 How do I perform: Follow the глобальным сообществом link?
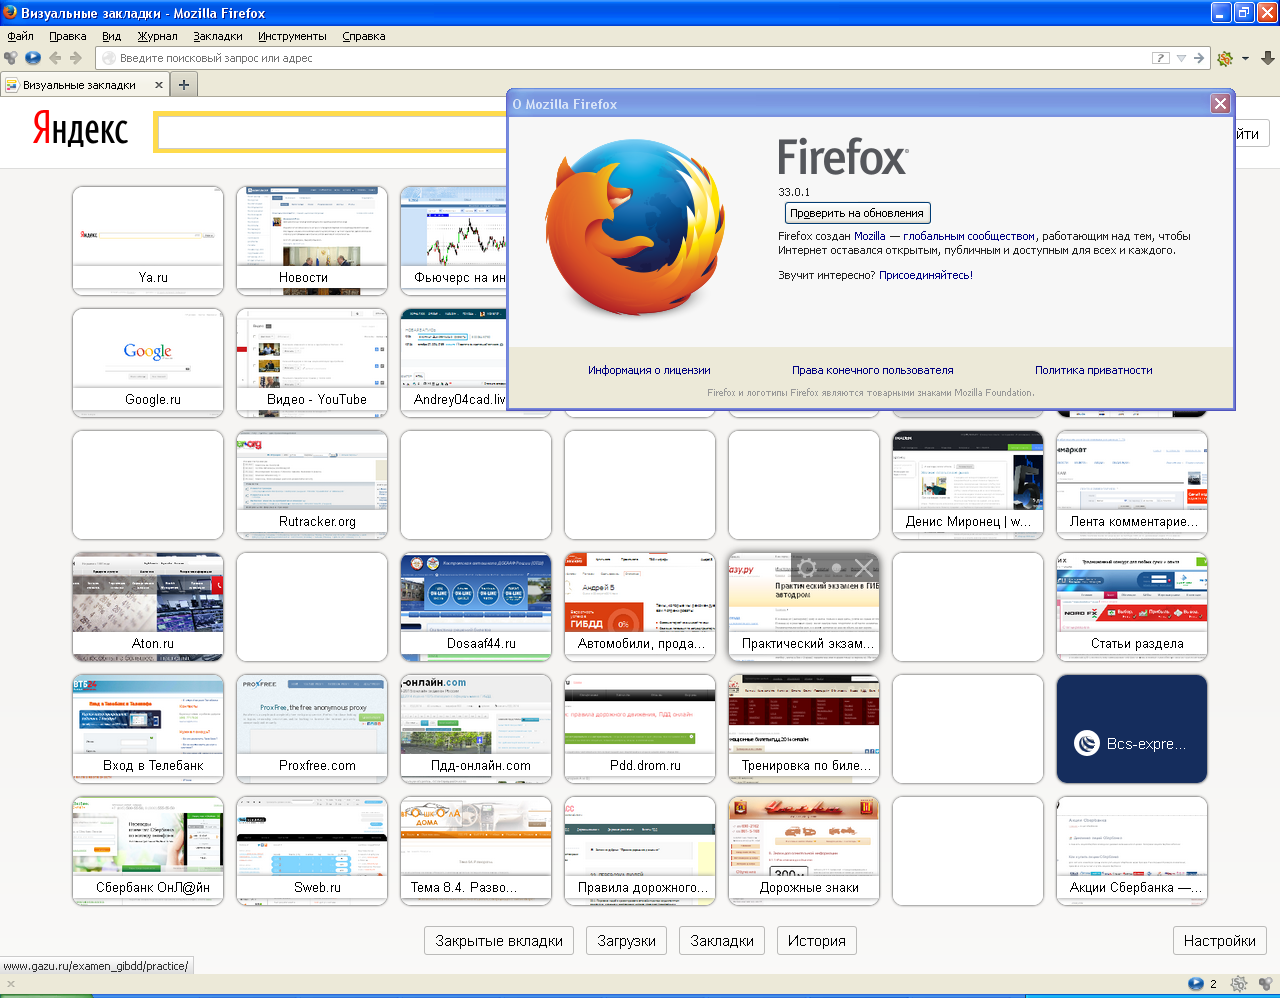[x=969, y=236]
